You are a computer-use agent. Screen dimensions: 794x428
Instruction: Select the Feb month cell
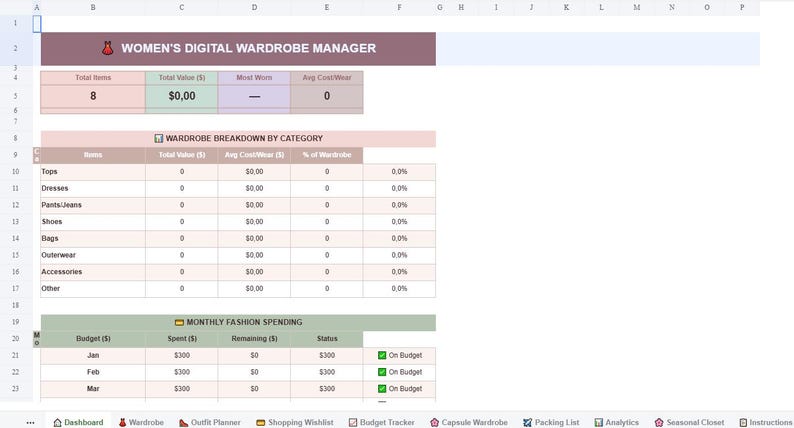pyautogui.click(x=93, y=372)
